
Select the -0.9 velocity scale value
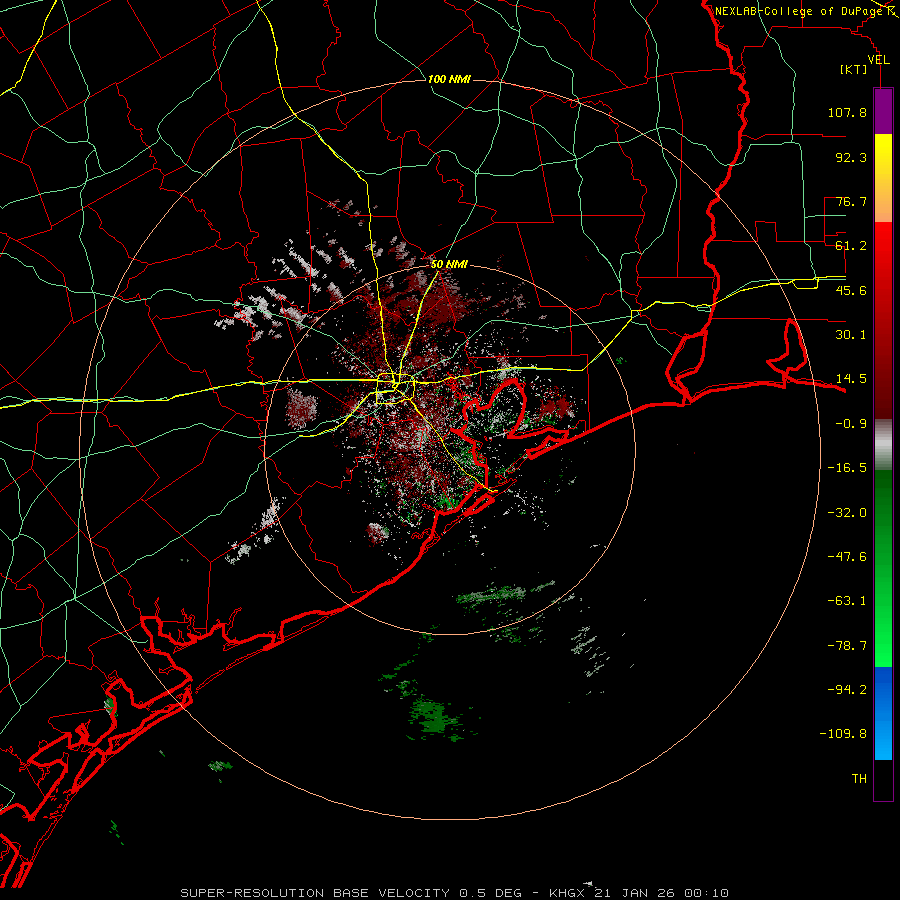[x=851, y=424]
